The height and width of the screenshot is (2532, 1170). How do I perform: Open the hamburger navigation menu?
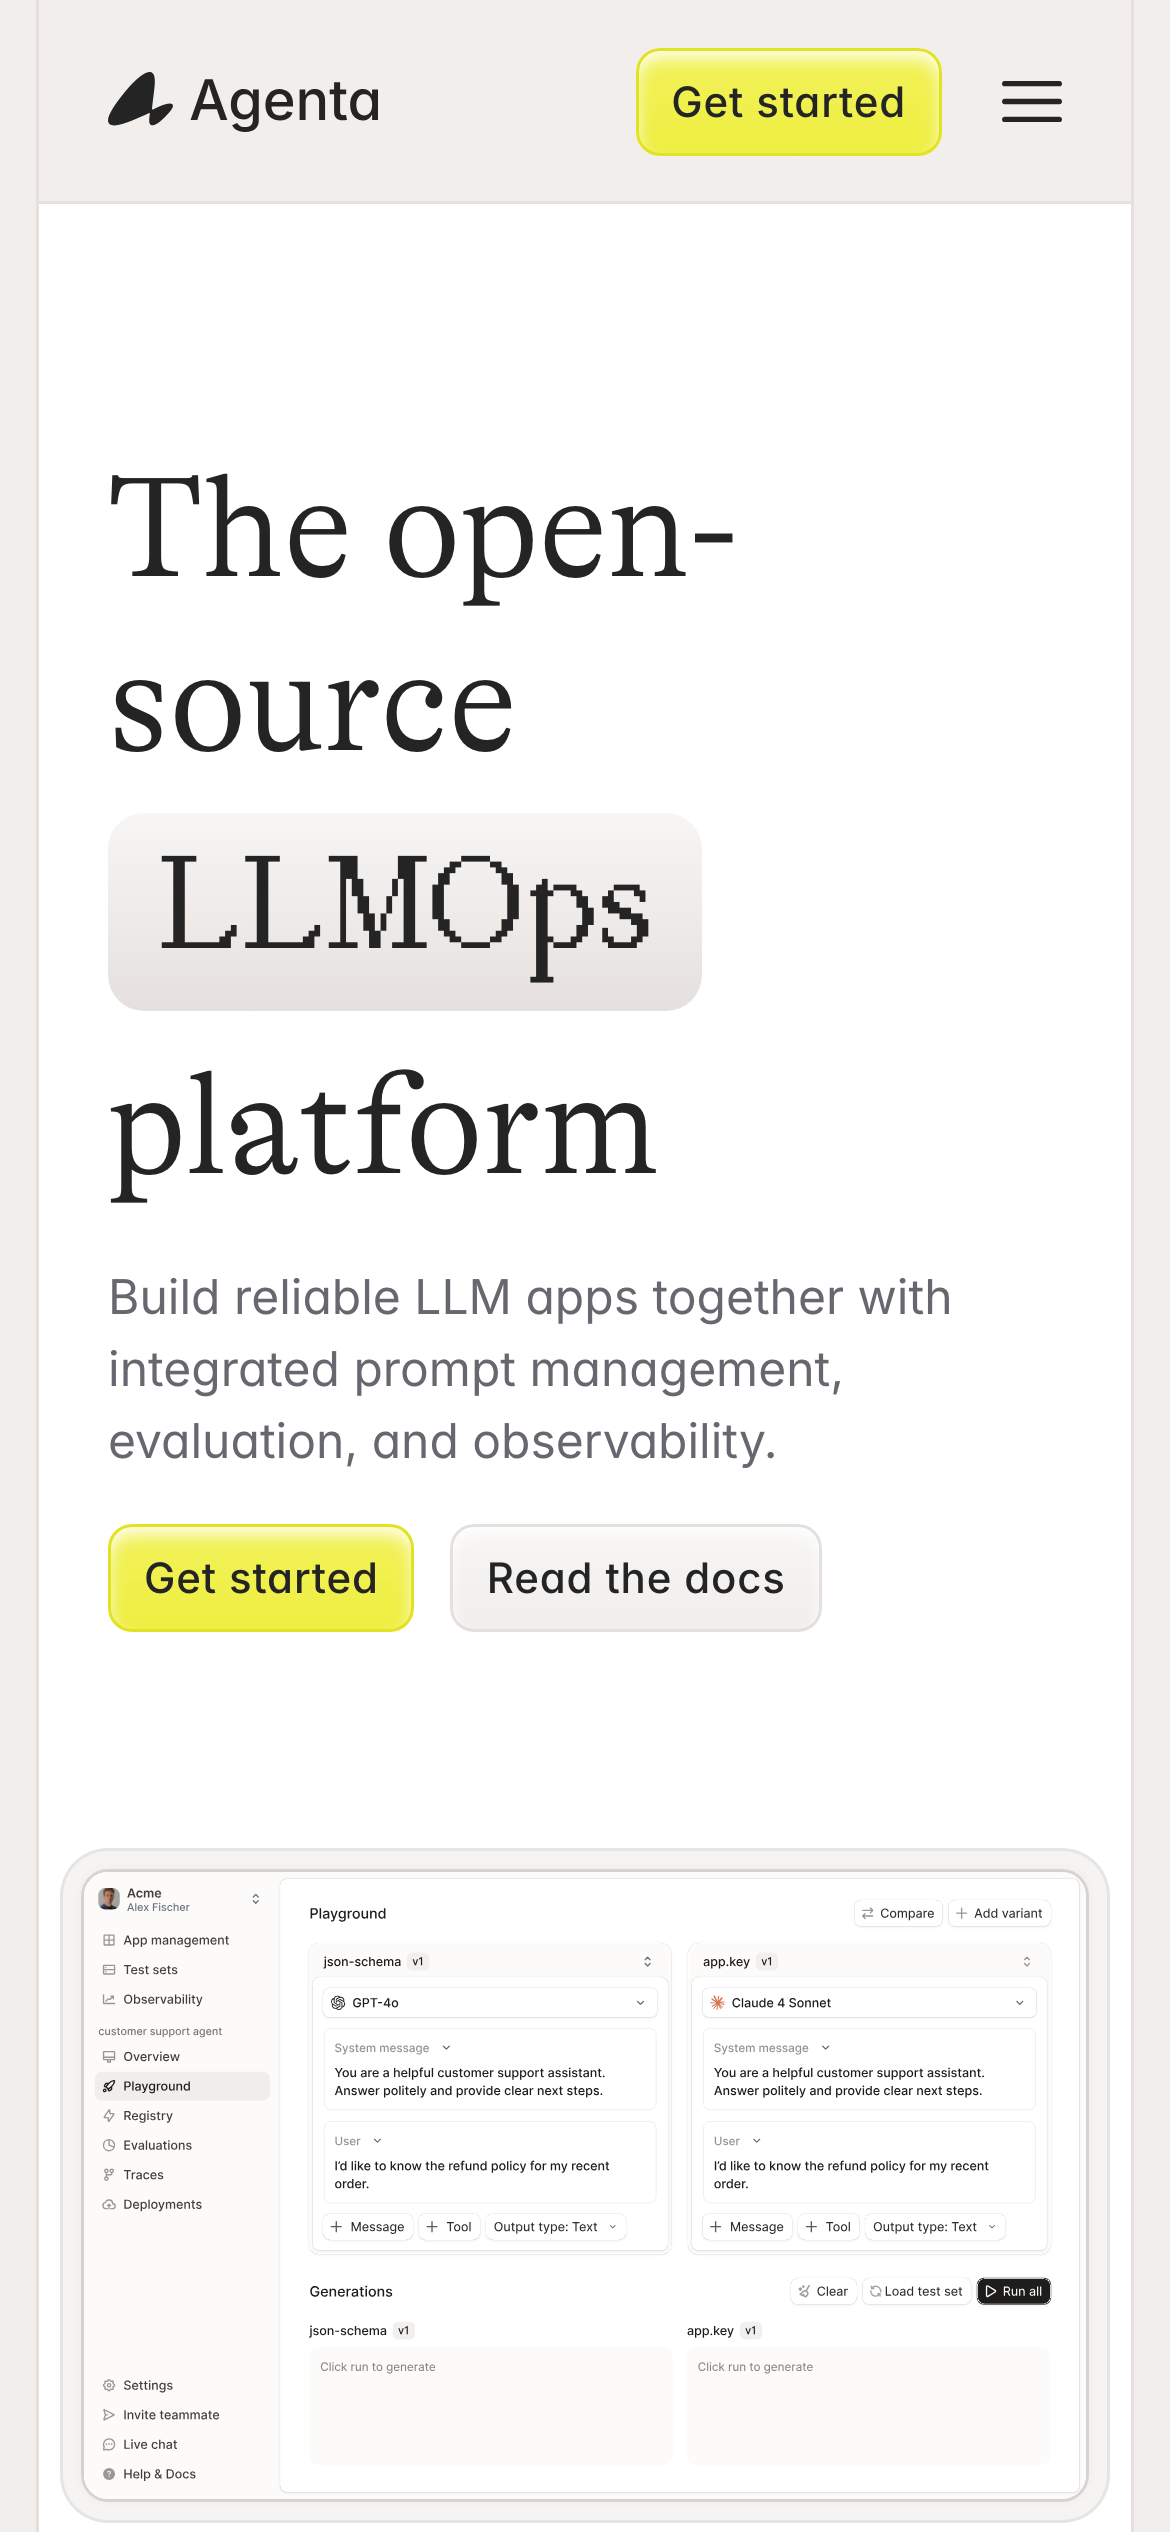(x=1031, y=102)
